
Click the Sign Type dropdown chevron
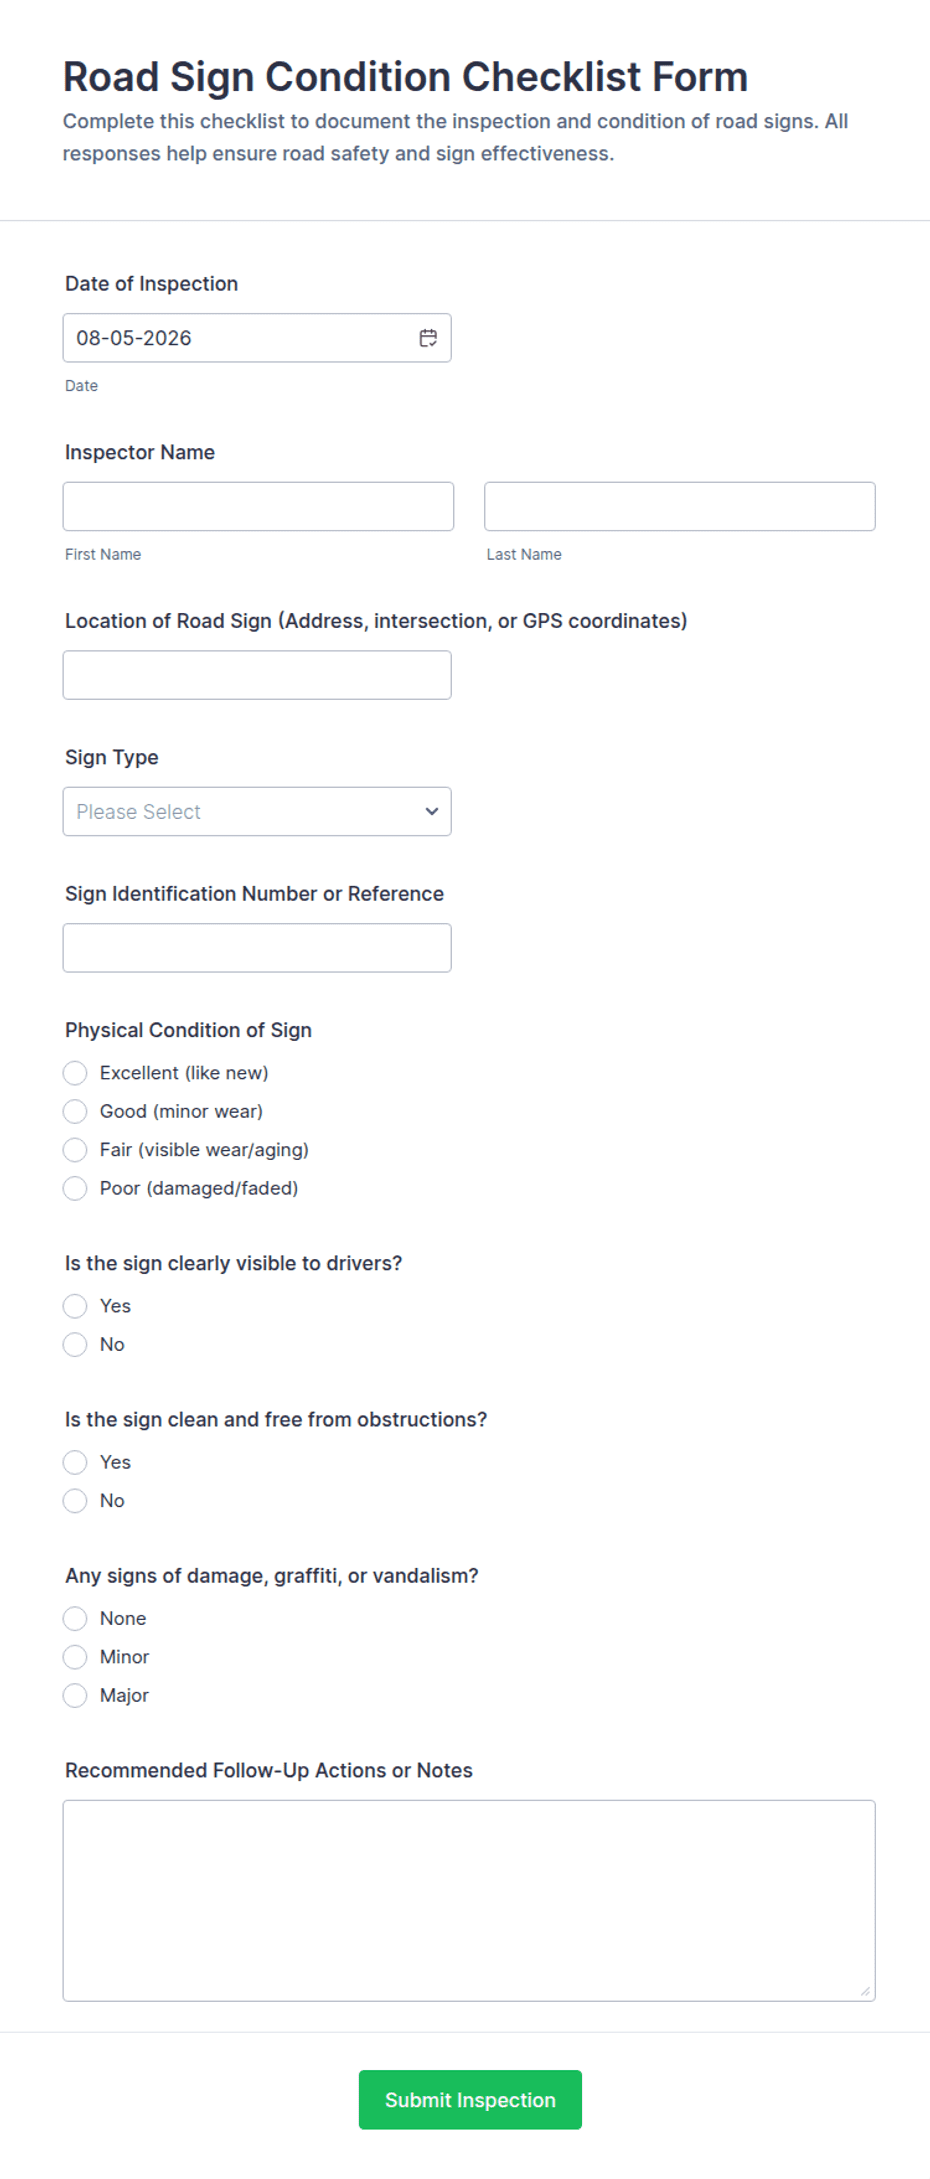(x=432, y=811)
